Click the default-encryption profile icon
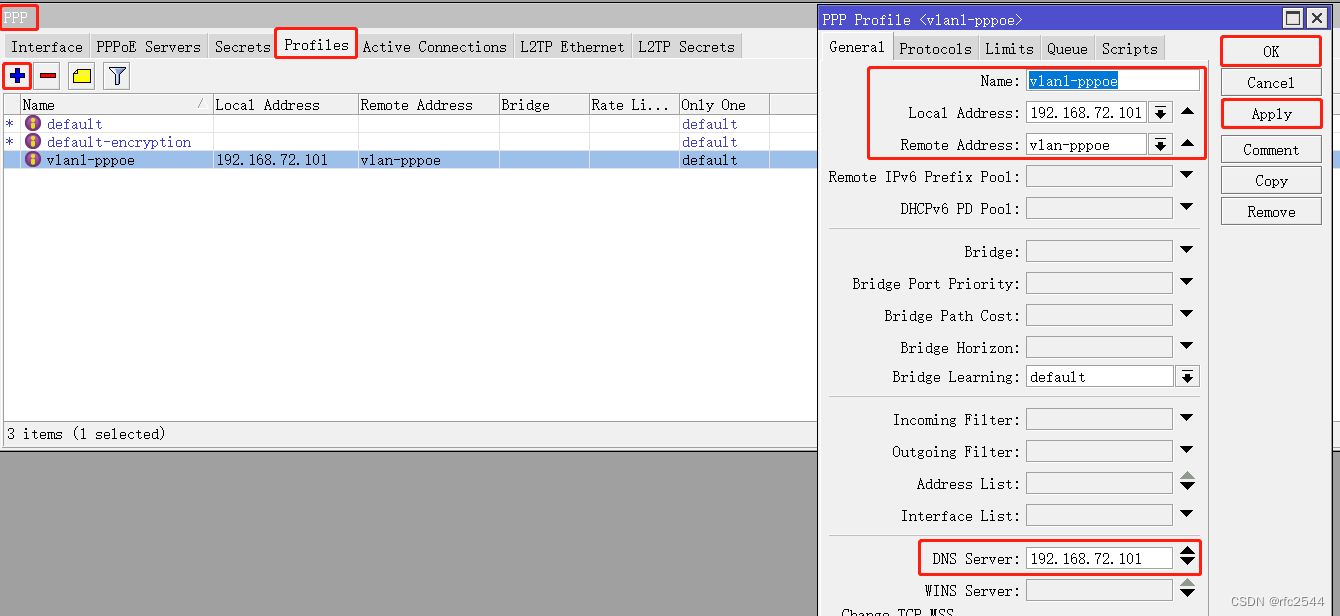The height and width of the screenshot is (616, 1340). (33, 141)
